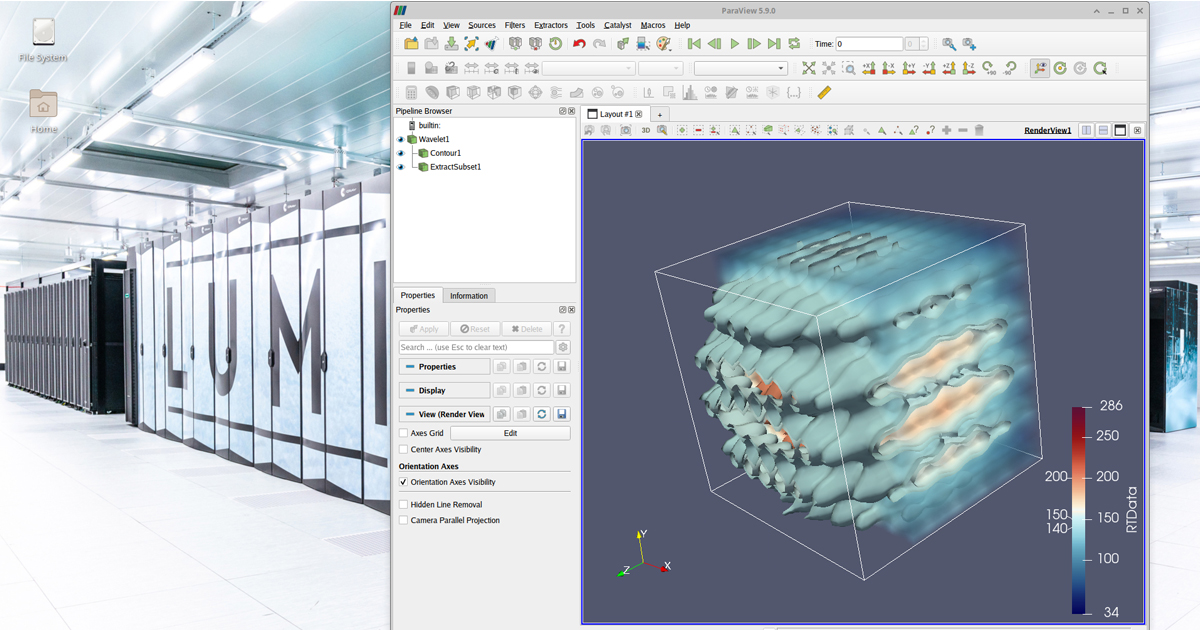Click the Time value input field
Screen dimensions: 1200x630
[x=869, y=44]
